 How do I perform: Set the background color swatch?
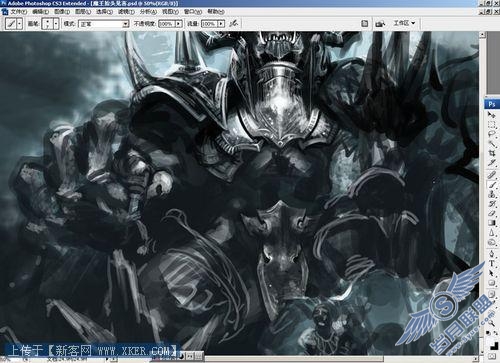pyautogui.click(x=495, y=347)
